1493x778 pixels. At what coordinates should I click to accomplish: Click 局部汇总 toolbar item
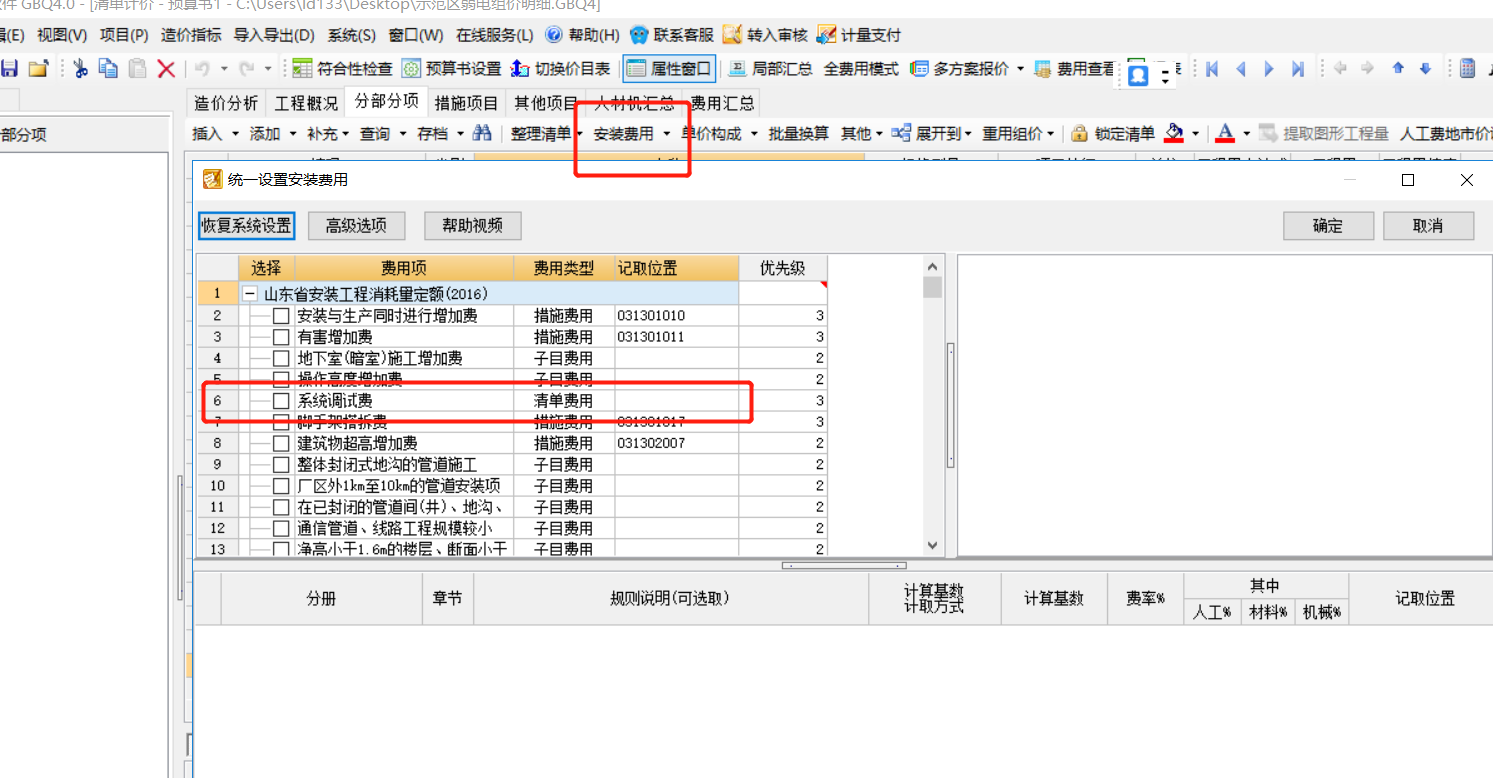(x=770, y=69)
